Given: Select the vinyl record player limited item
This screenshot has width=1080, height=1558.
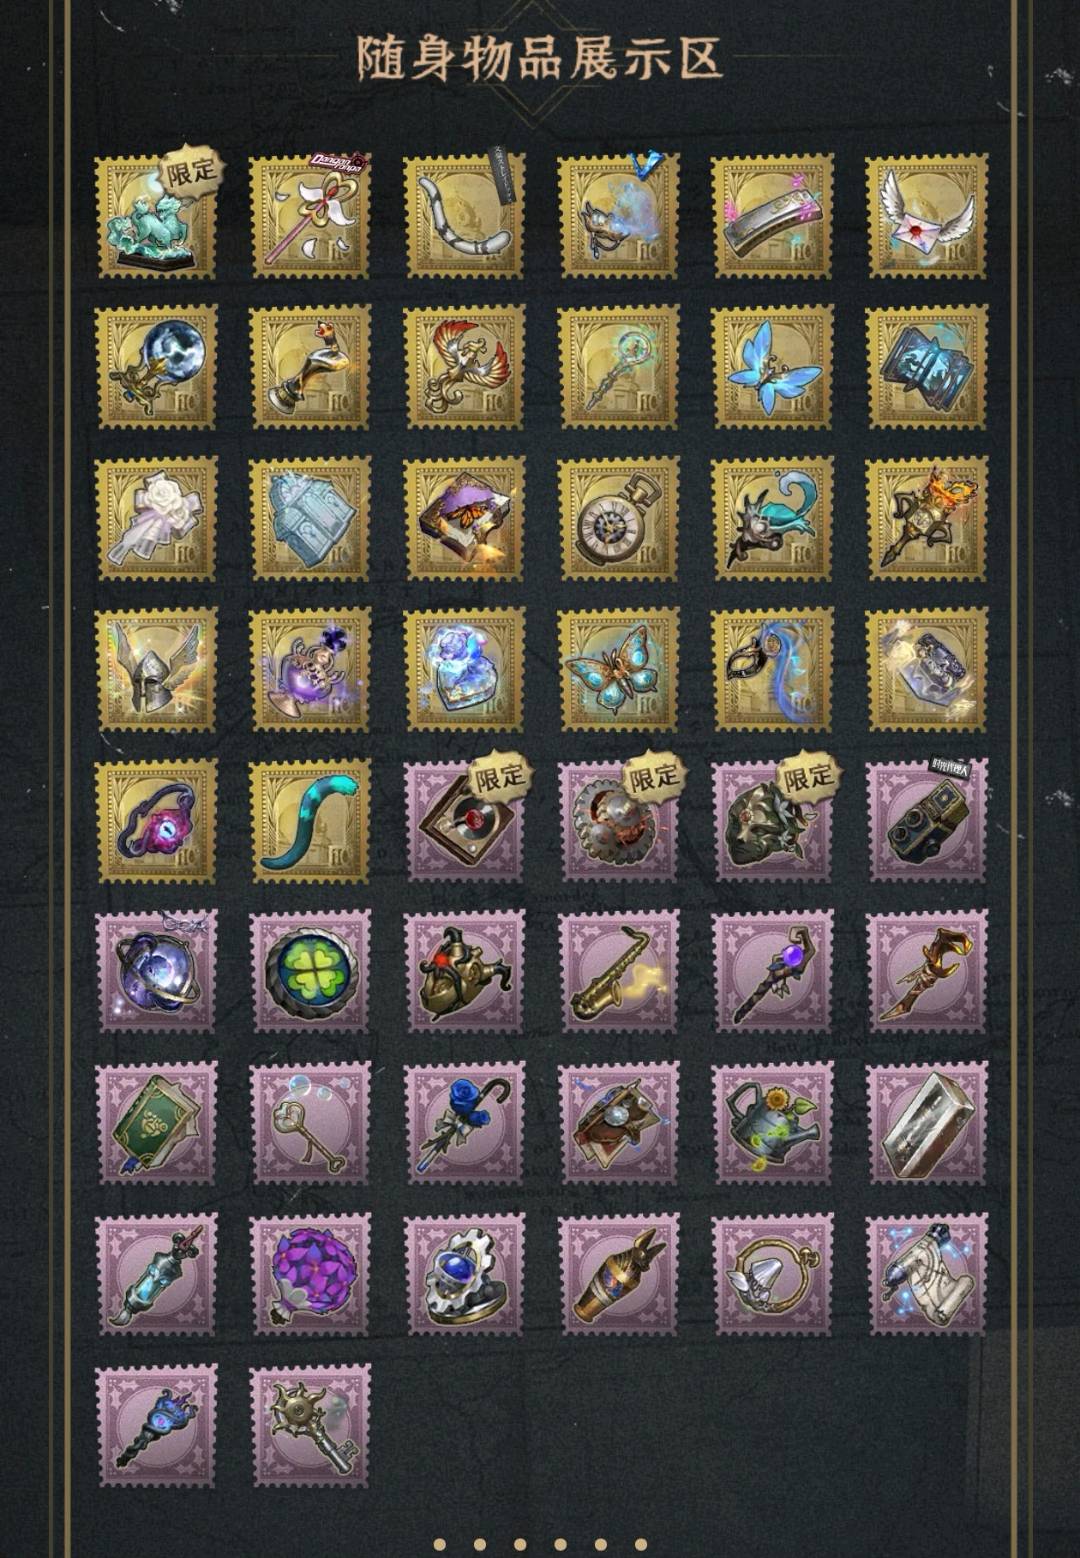Looking at the screenshot, I should click(464, 820).
